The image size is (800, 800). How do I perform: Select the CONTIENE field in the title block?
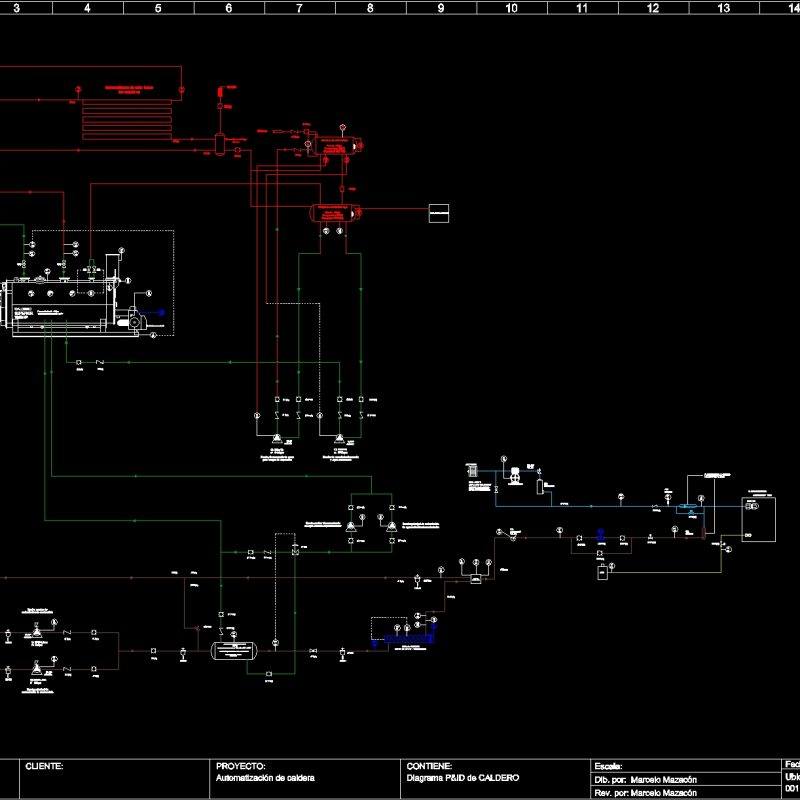pos(420,762)
